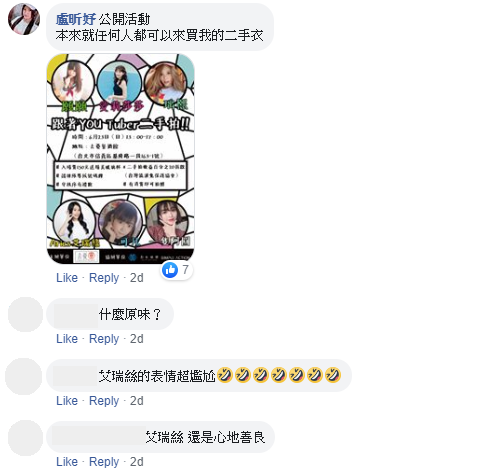Reply to the 艾瑞絲的表情超尷尬 comment
503x470 pixels.
(x=104, y=400)
